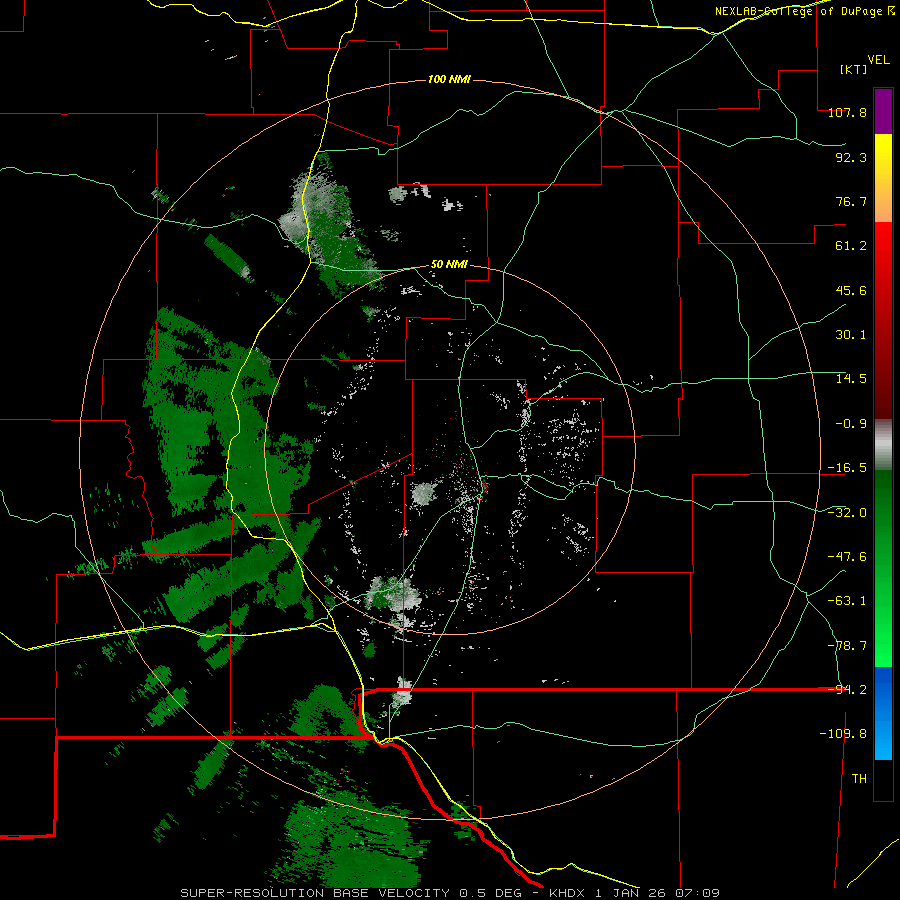Click the 50 NMI range ring label
The image size is (900, 900).
tap(449, 265)
